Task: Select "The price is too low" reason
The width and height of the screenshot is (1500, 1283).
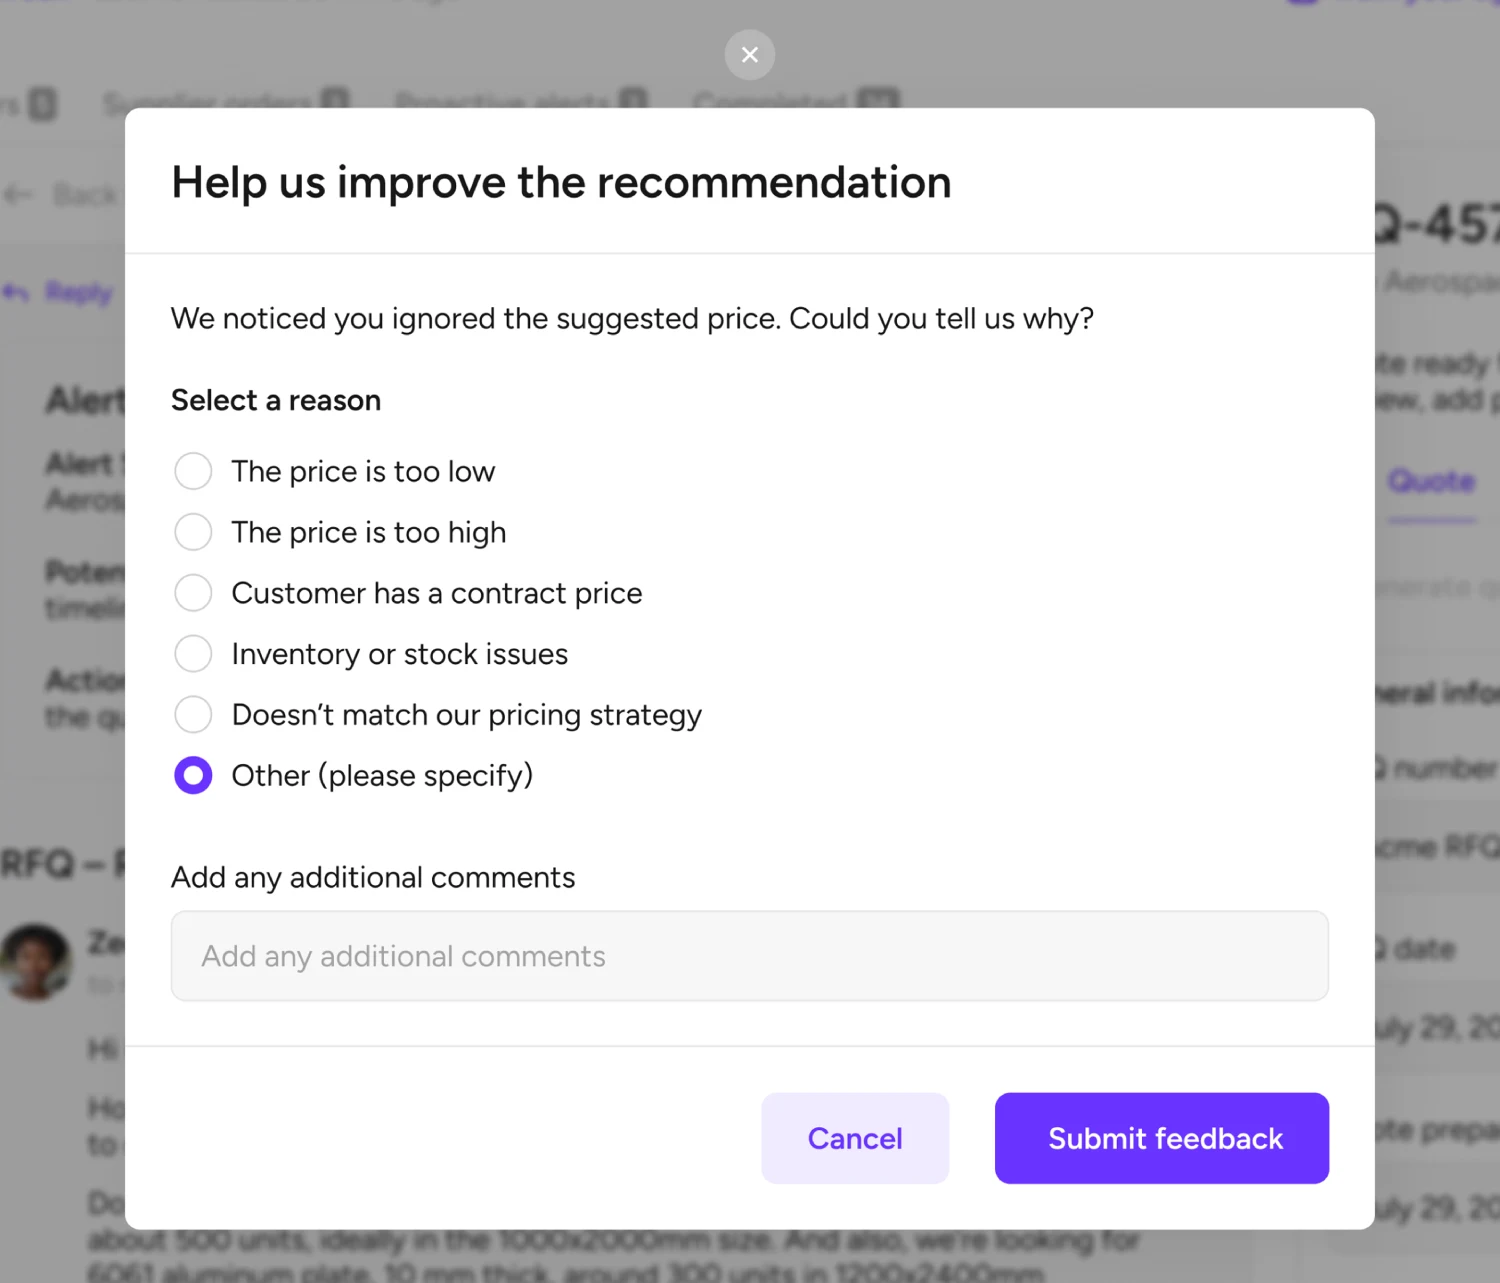Action: click(193, 471)
